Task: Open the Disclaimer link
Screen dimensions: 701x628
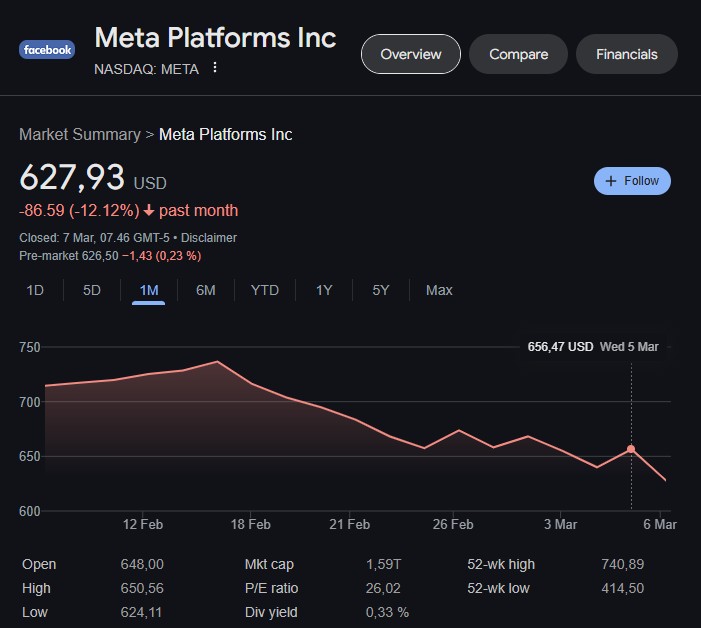Action: (209, 238)
